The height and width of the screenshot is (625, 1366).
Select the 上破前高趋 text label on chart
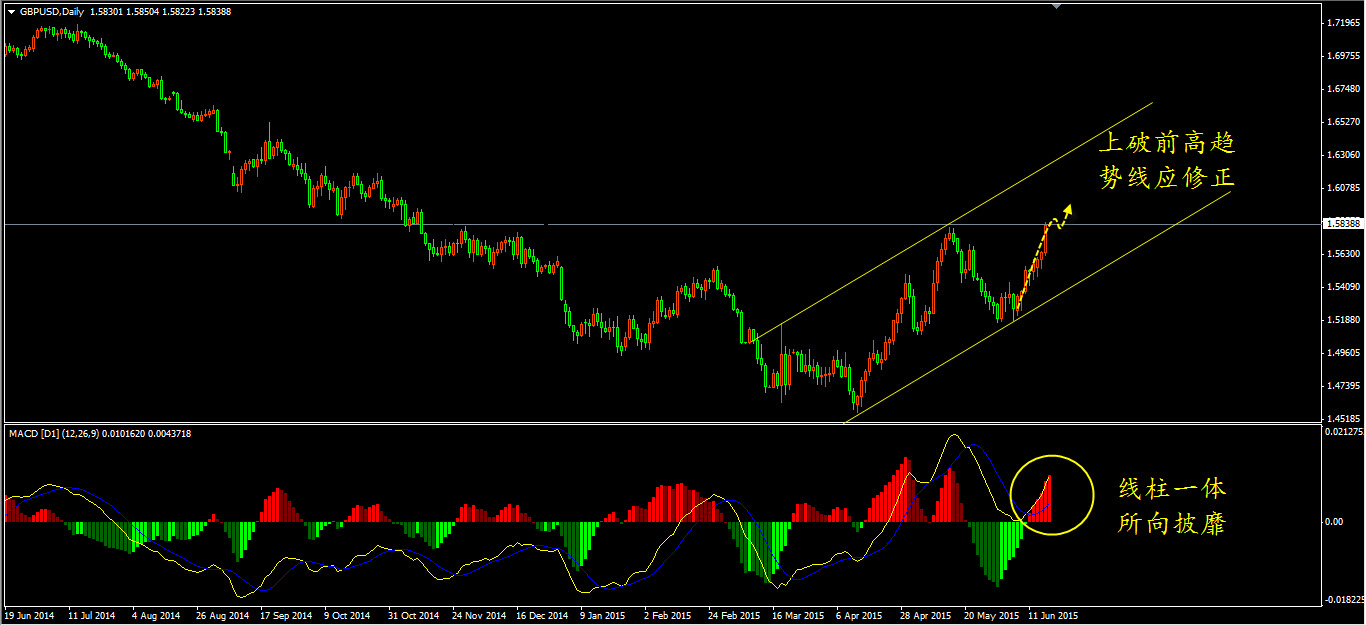click(1167, 142)
